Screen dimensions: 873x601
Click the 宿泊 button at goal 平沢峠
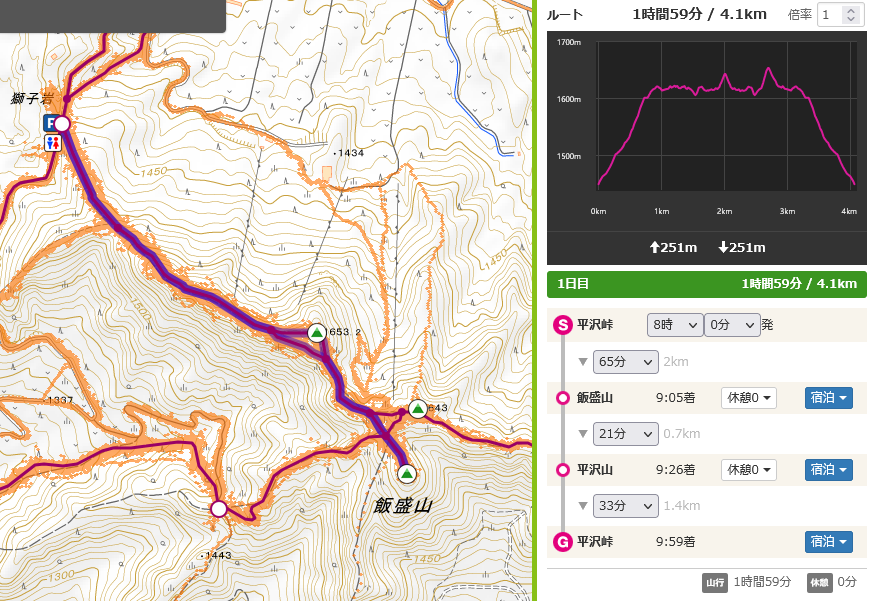pyautogui.click(x=828, y=542)
